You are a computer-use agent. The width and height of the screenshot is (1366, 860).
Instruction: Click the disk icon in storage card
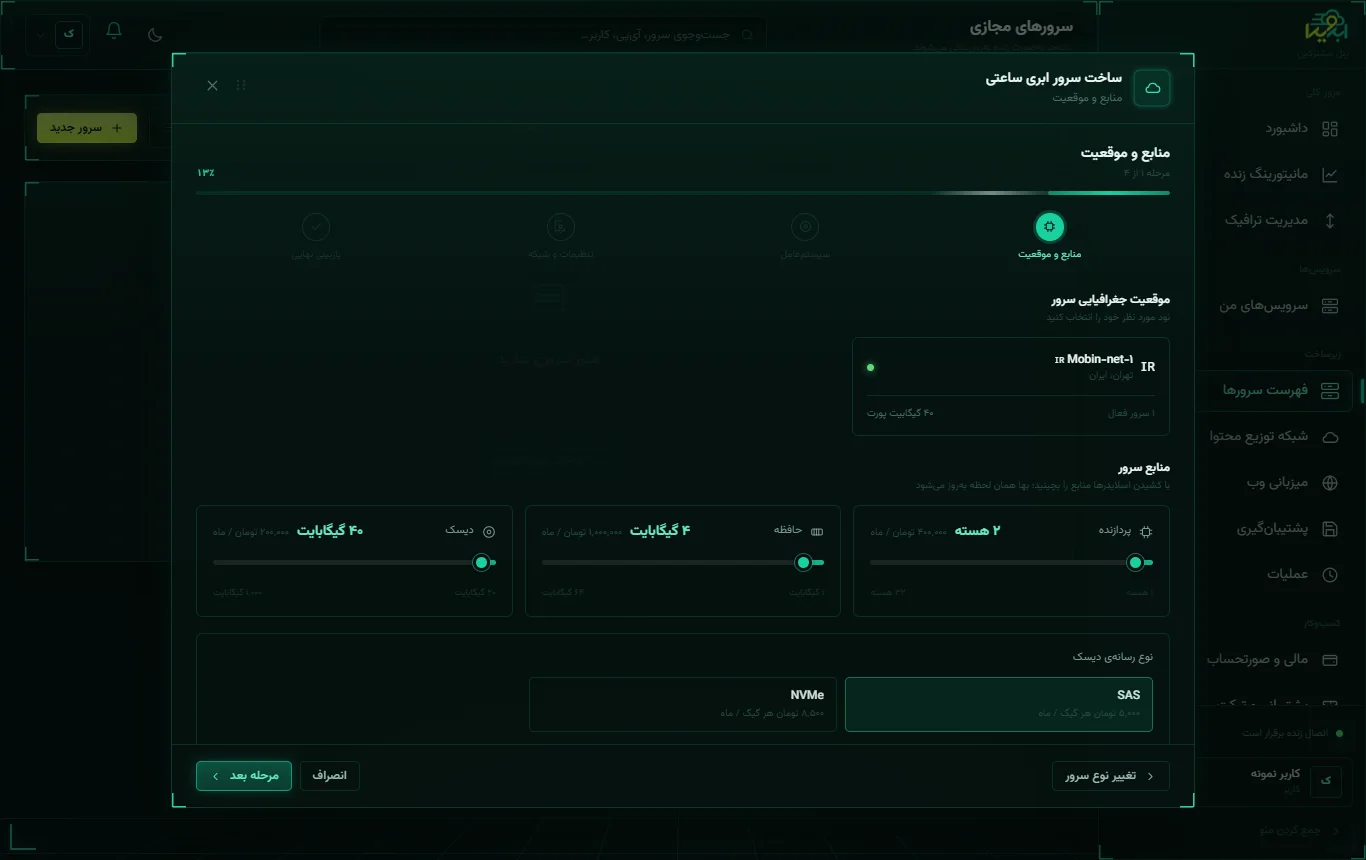click(489, 531)
